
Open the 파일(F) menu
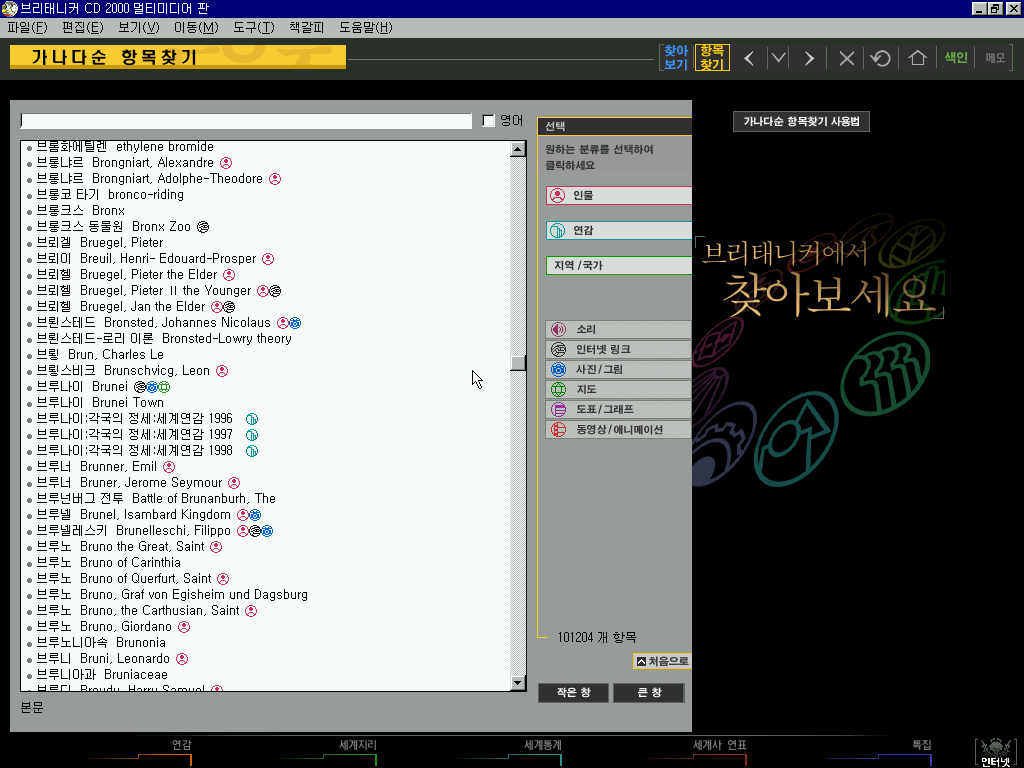click(27, 27)
